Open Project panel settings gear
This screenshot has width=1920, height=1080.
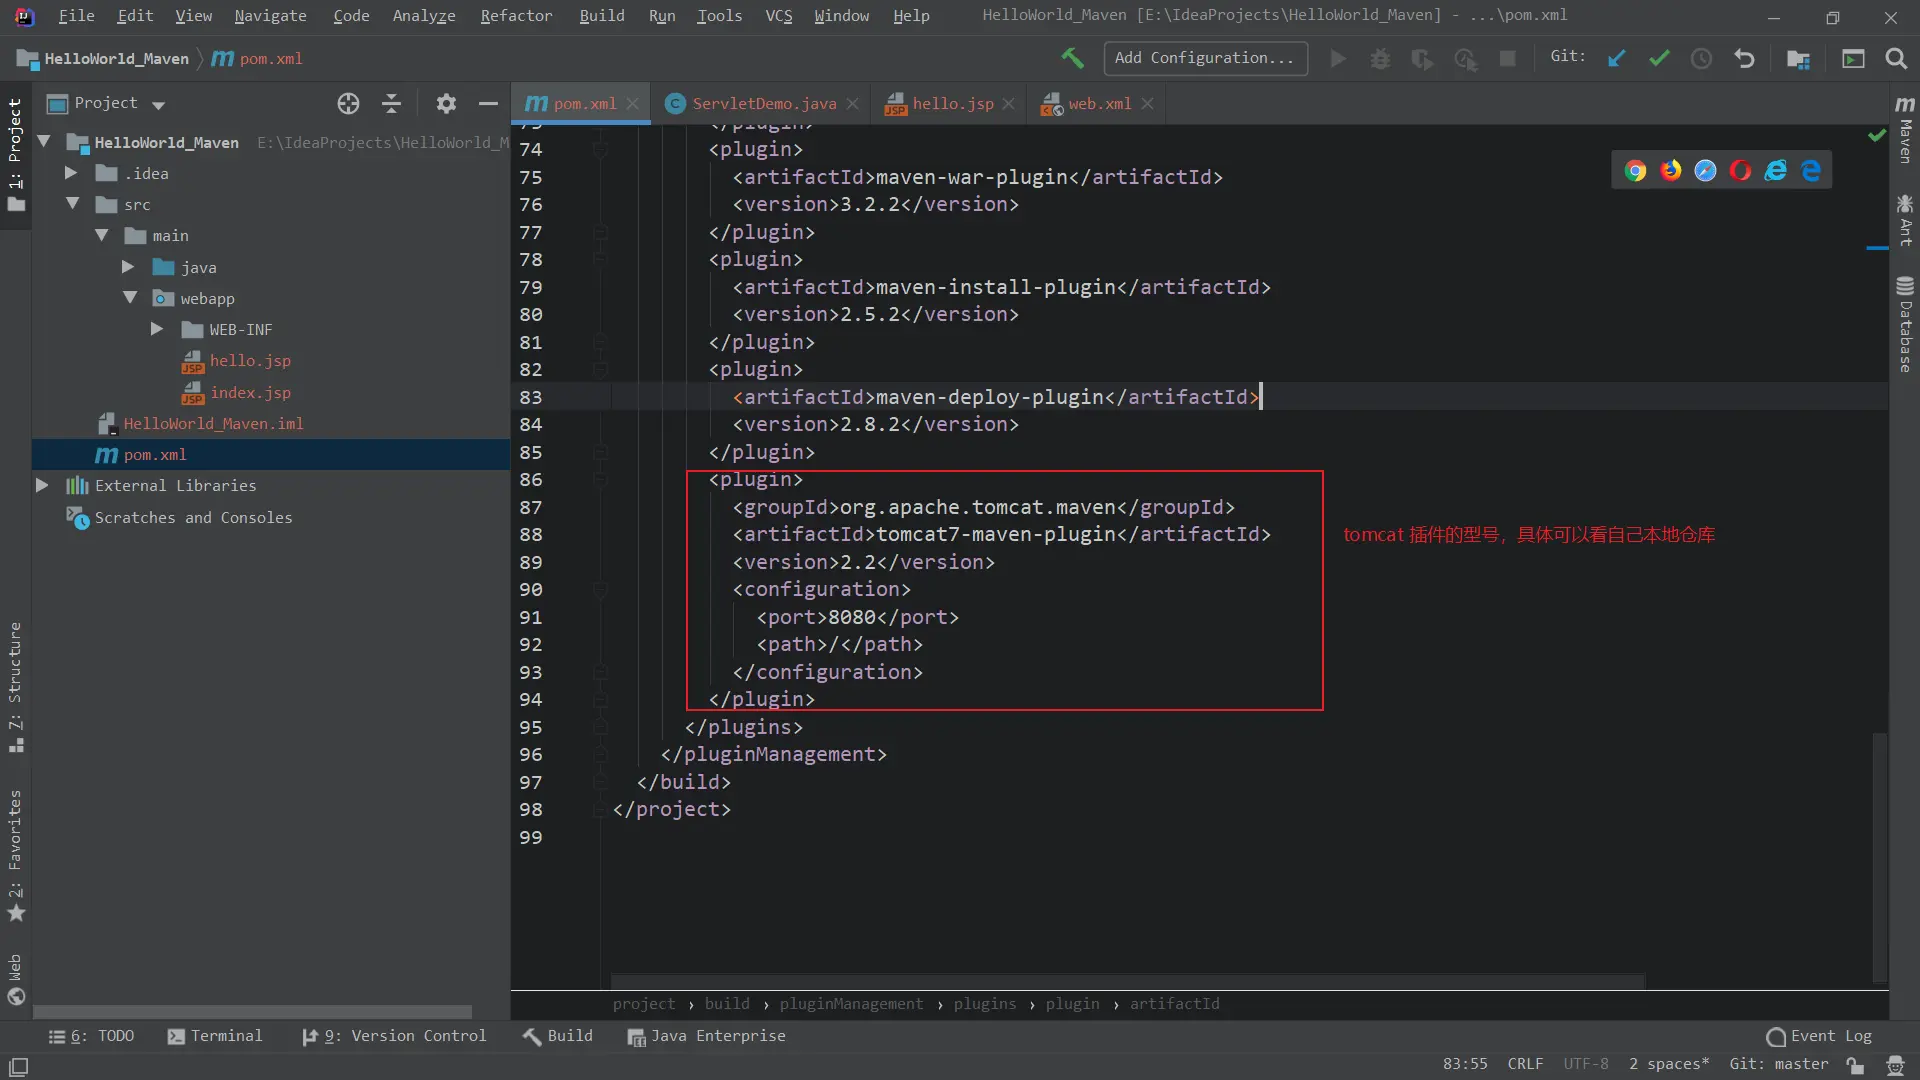pos(446,103)
